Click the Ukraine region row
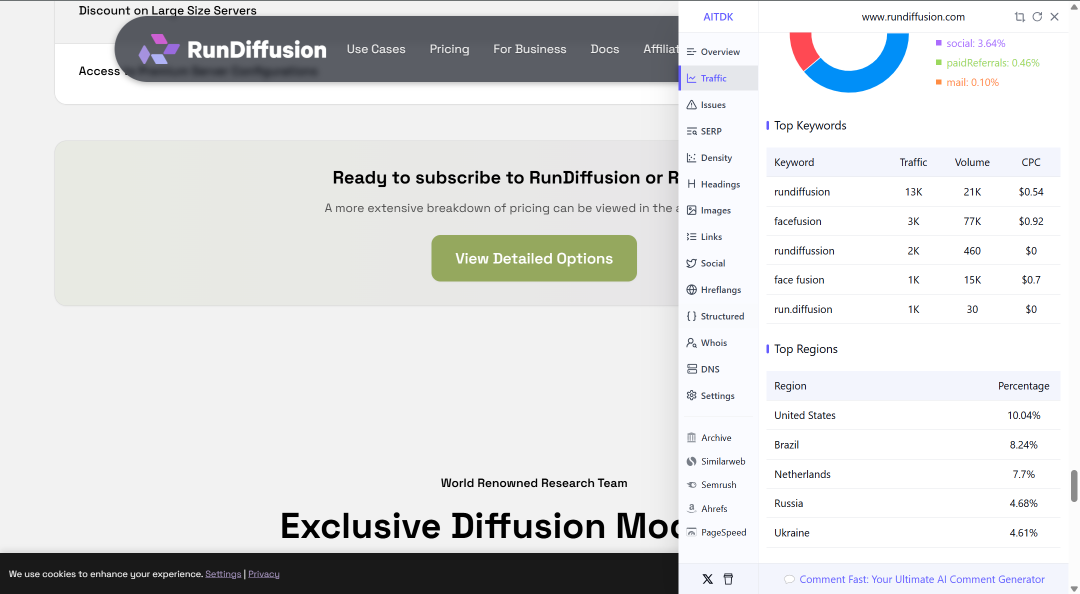 point(913,533)
